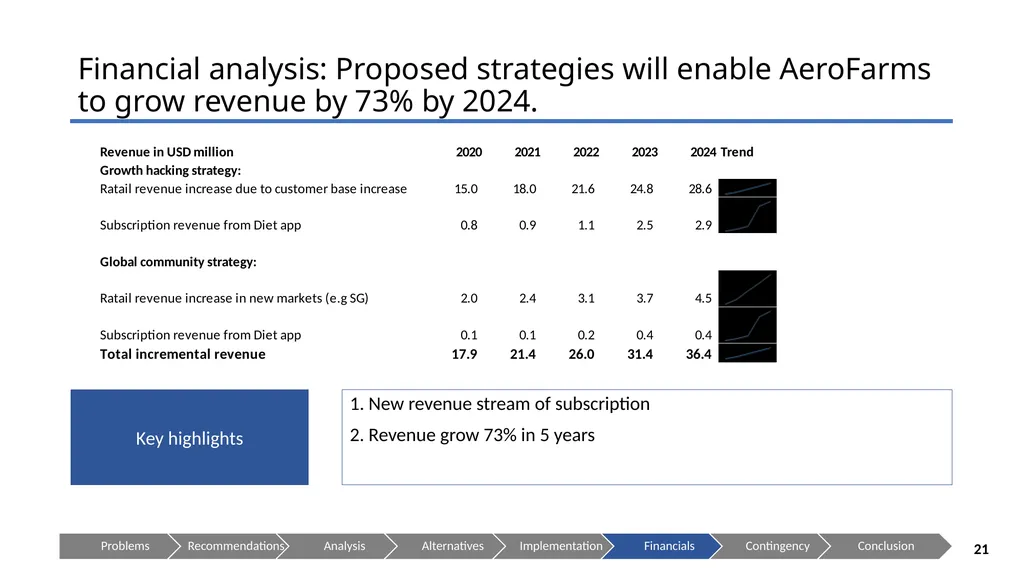
Task: Click the 'Total incremental revenue' label
Action: 183,354
